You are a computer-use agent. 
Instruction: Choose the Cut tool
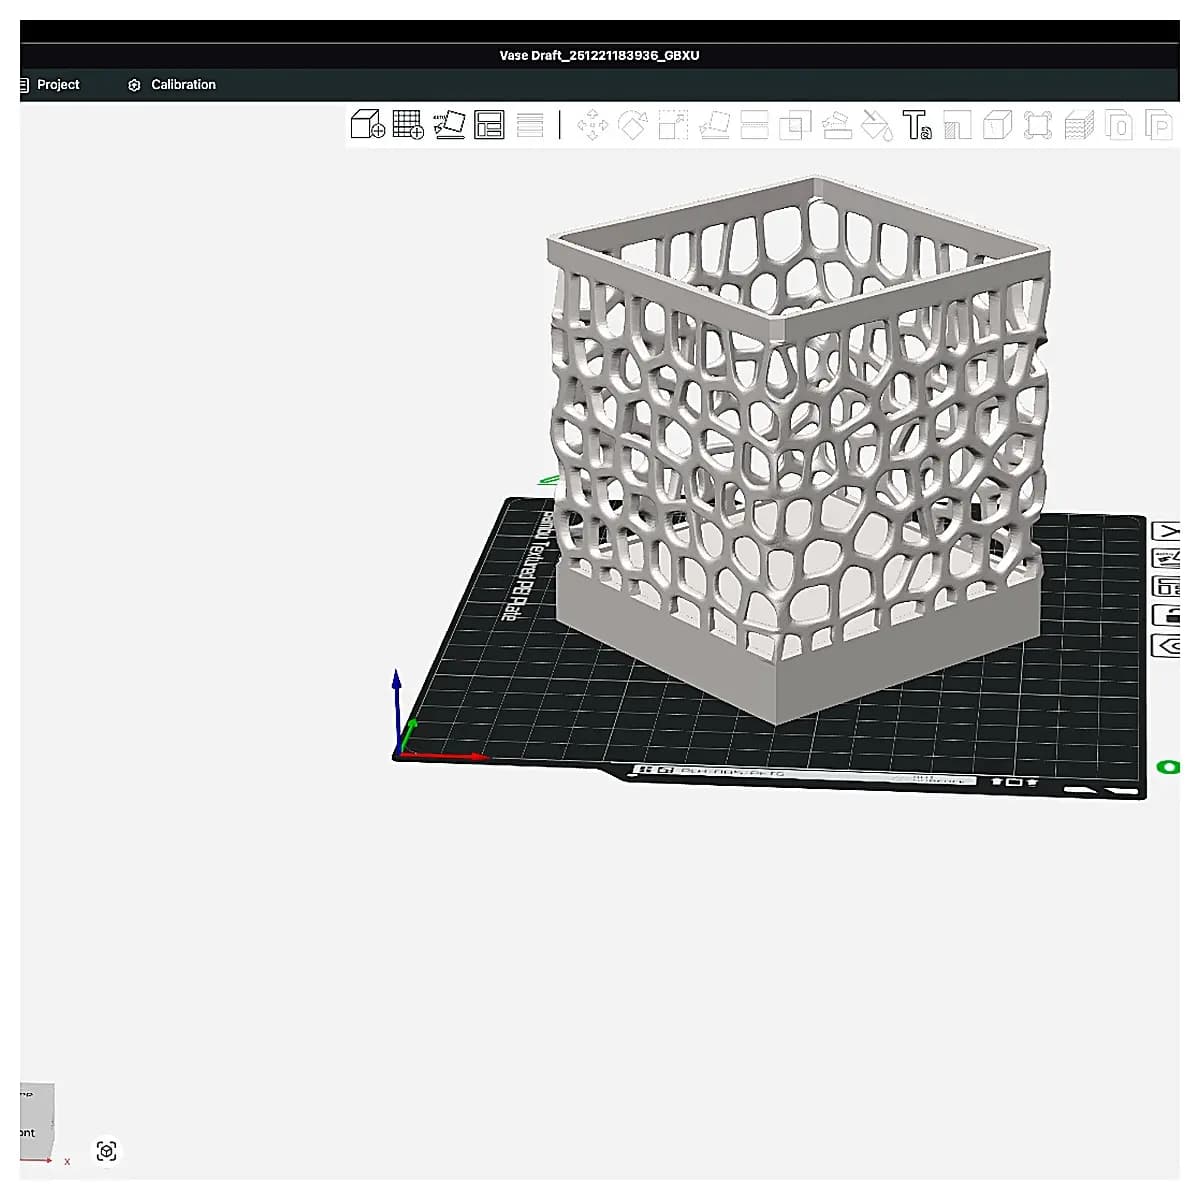coord(754,125)
